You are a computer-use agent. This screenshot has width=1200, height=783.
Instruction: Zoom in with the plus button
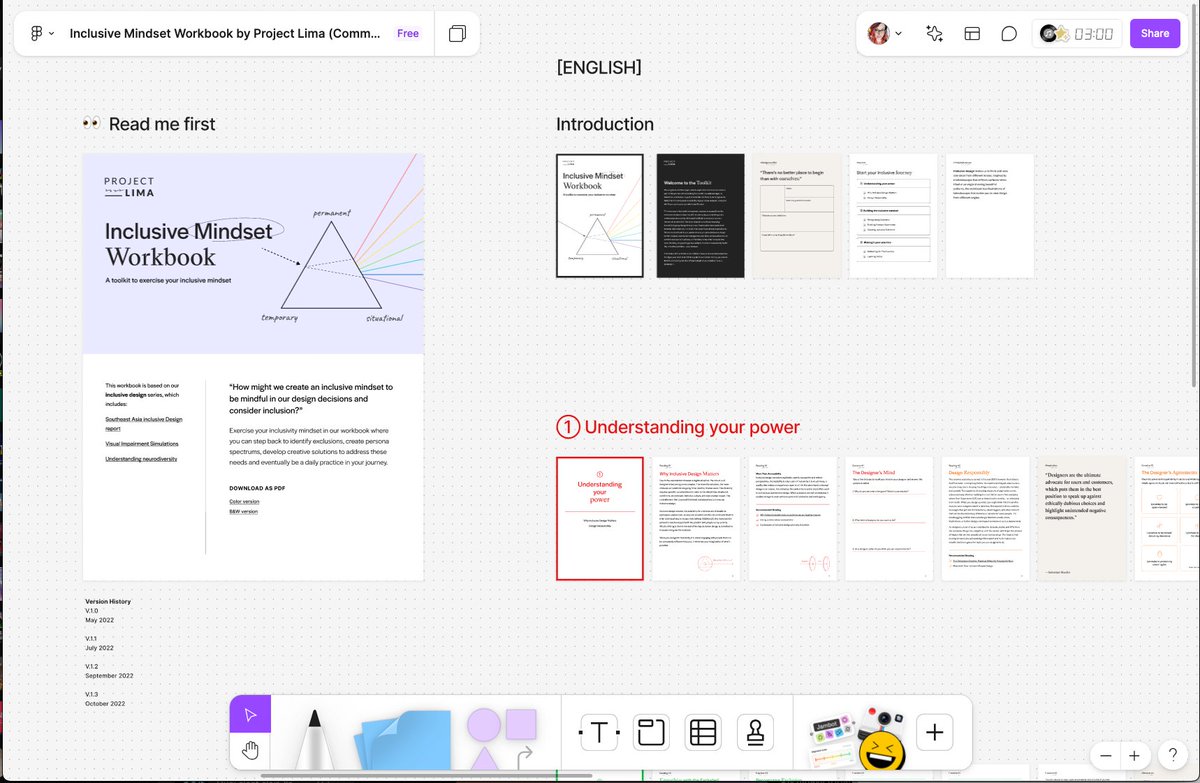pos(1134,756)
